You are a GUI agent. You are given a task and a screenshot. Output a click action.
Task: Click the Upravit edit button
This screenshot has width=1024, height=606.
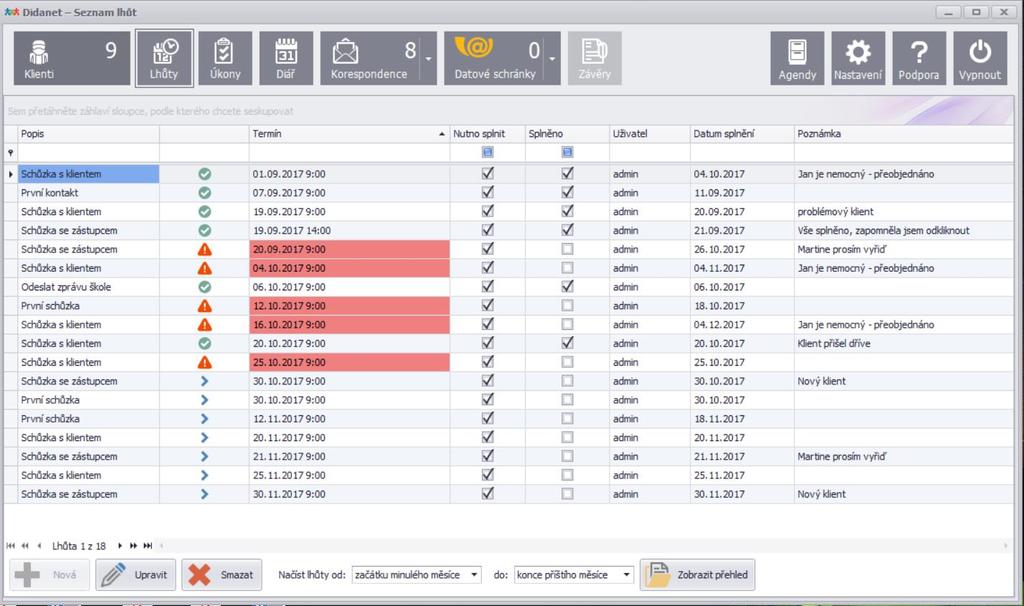pos(136,575)
